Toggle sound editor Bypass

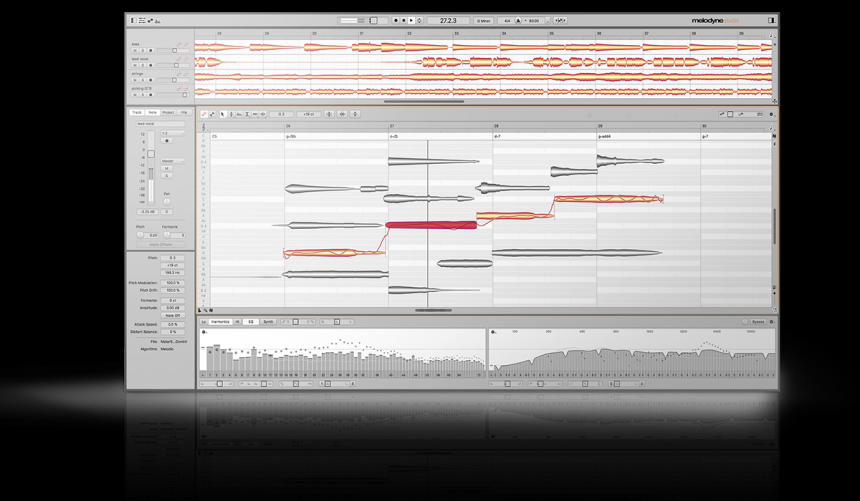[759, 322]
